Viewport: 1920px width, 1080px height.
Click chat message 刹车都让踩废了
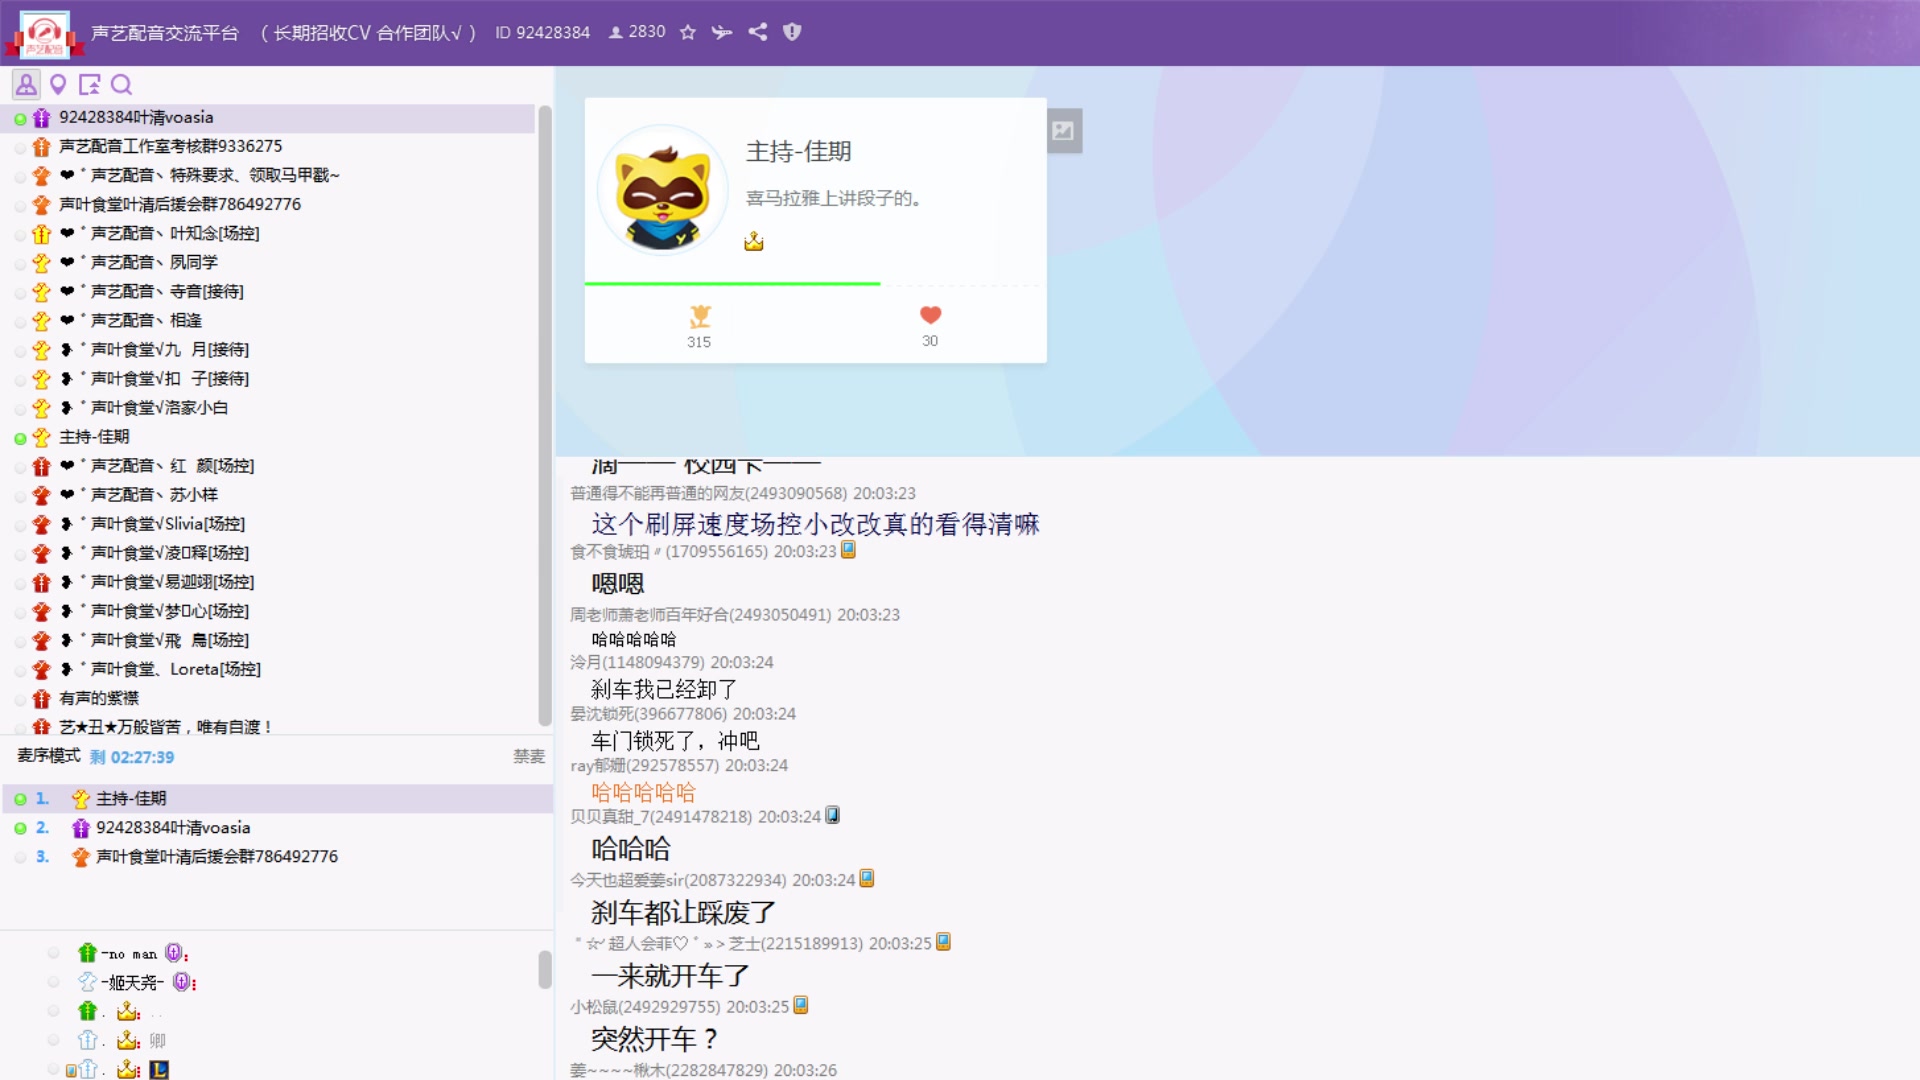[x=683, y=912]
